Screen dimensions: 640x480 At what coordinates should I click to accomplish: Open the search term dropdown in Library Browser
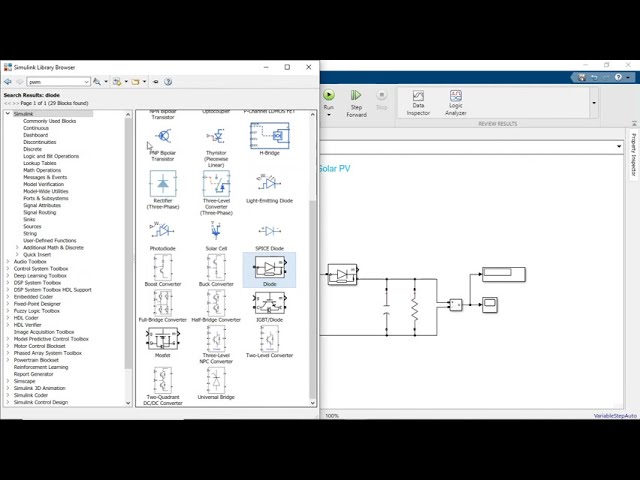point(87,82)
